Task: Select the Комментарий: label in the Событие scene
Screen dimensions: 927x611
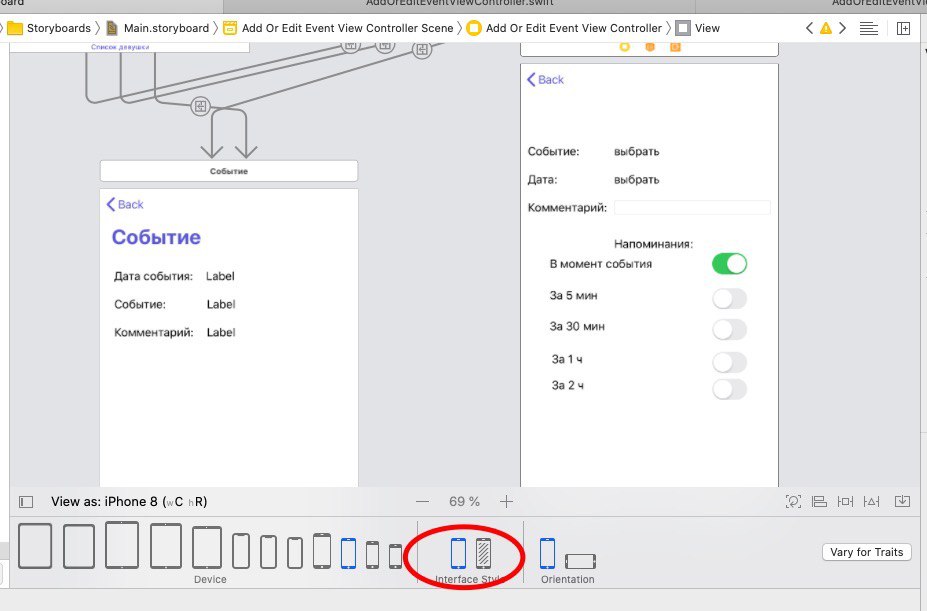Action: point(154,332)
